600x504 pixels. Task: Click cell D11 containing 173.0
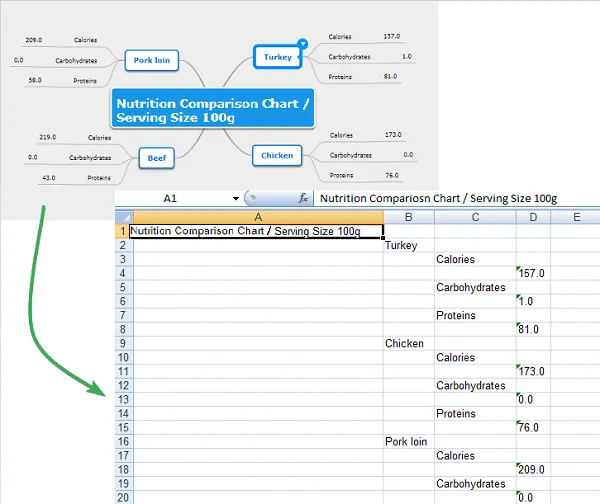pyautogui.click(x=533, y=371)
